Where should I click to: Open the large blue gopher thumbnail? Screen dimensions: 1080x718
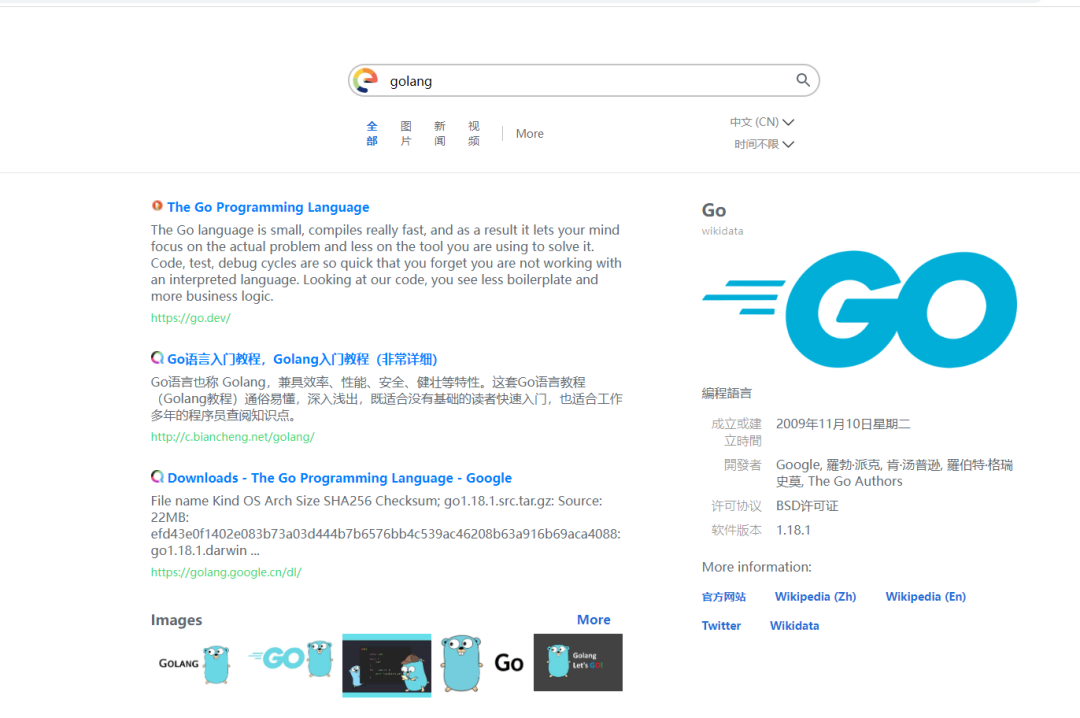[x=461, y=664]
